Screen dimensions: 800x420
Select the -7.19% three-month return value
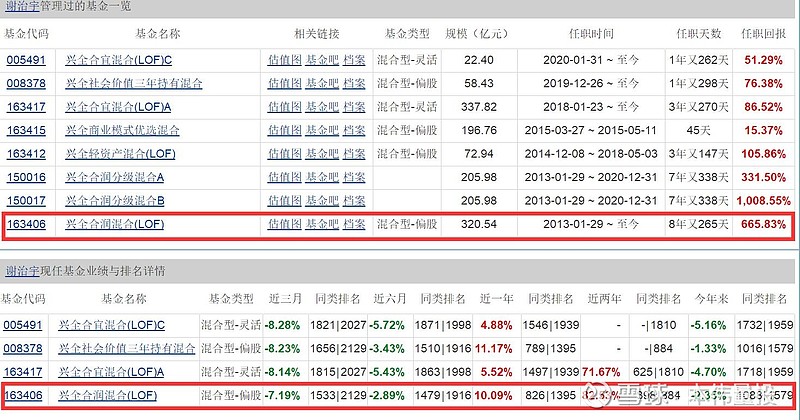coord(282,396)
